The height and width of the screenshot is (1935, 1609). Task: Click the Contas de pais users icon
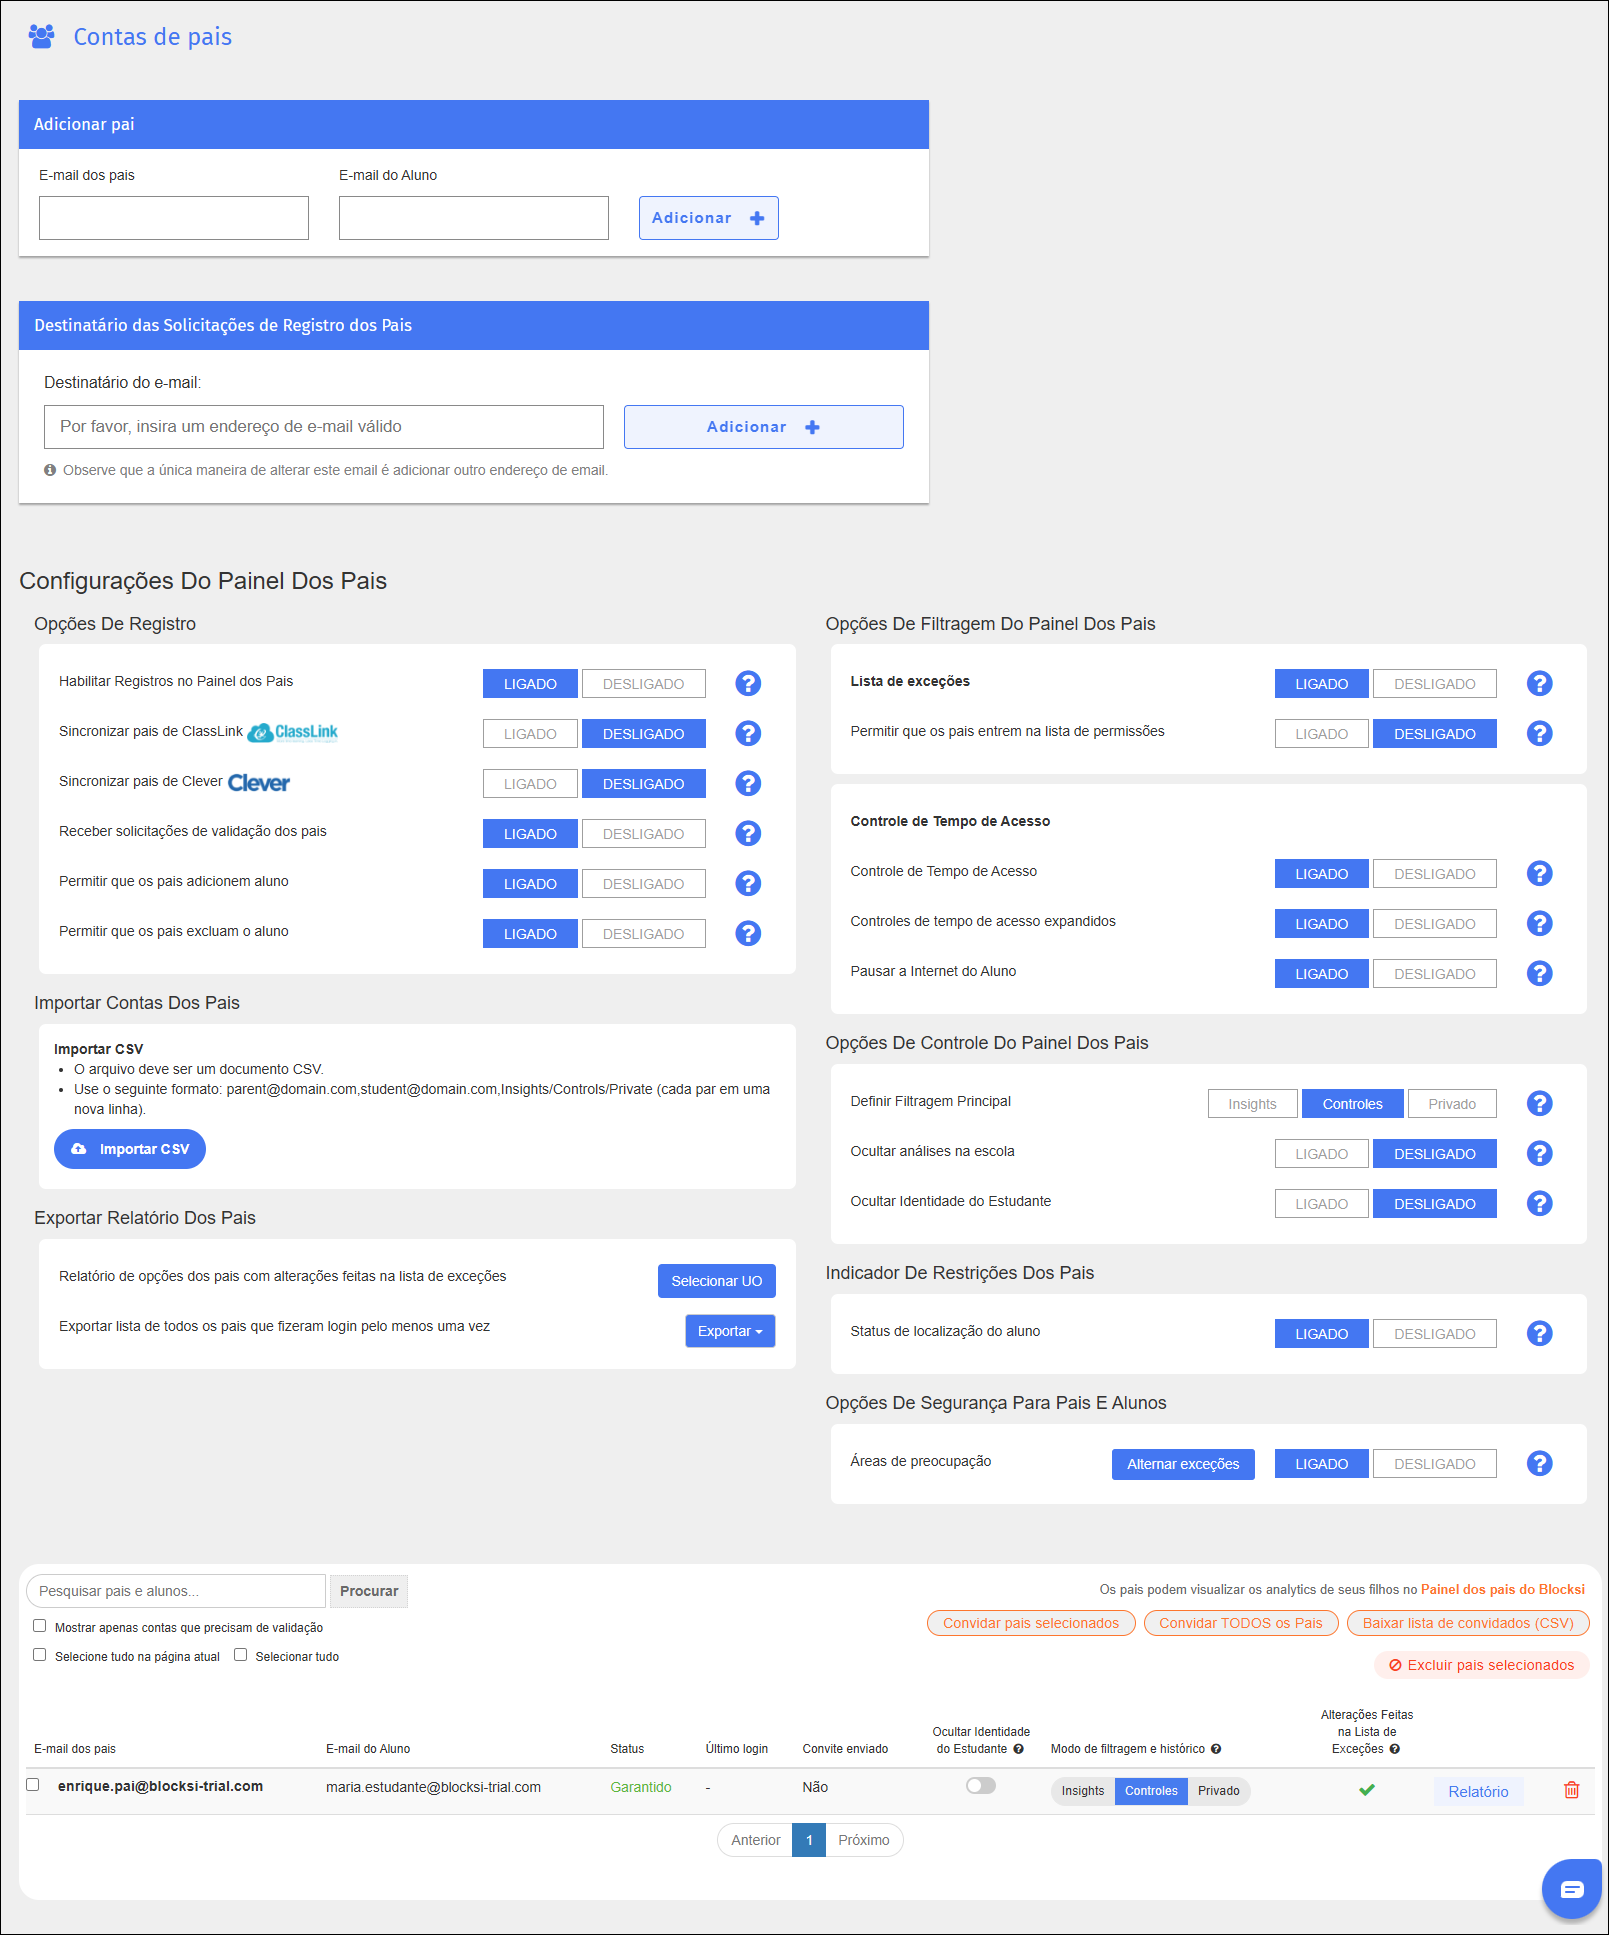(41, 37)
